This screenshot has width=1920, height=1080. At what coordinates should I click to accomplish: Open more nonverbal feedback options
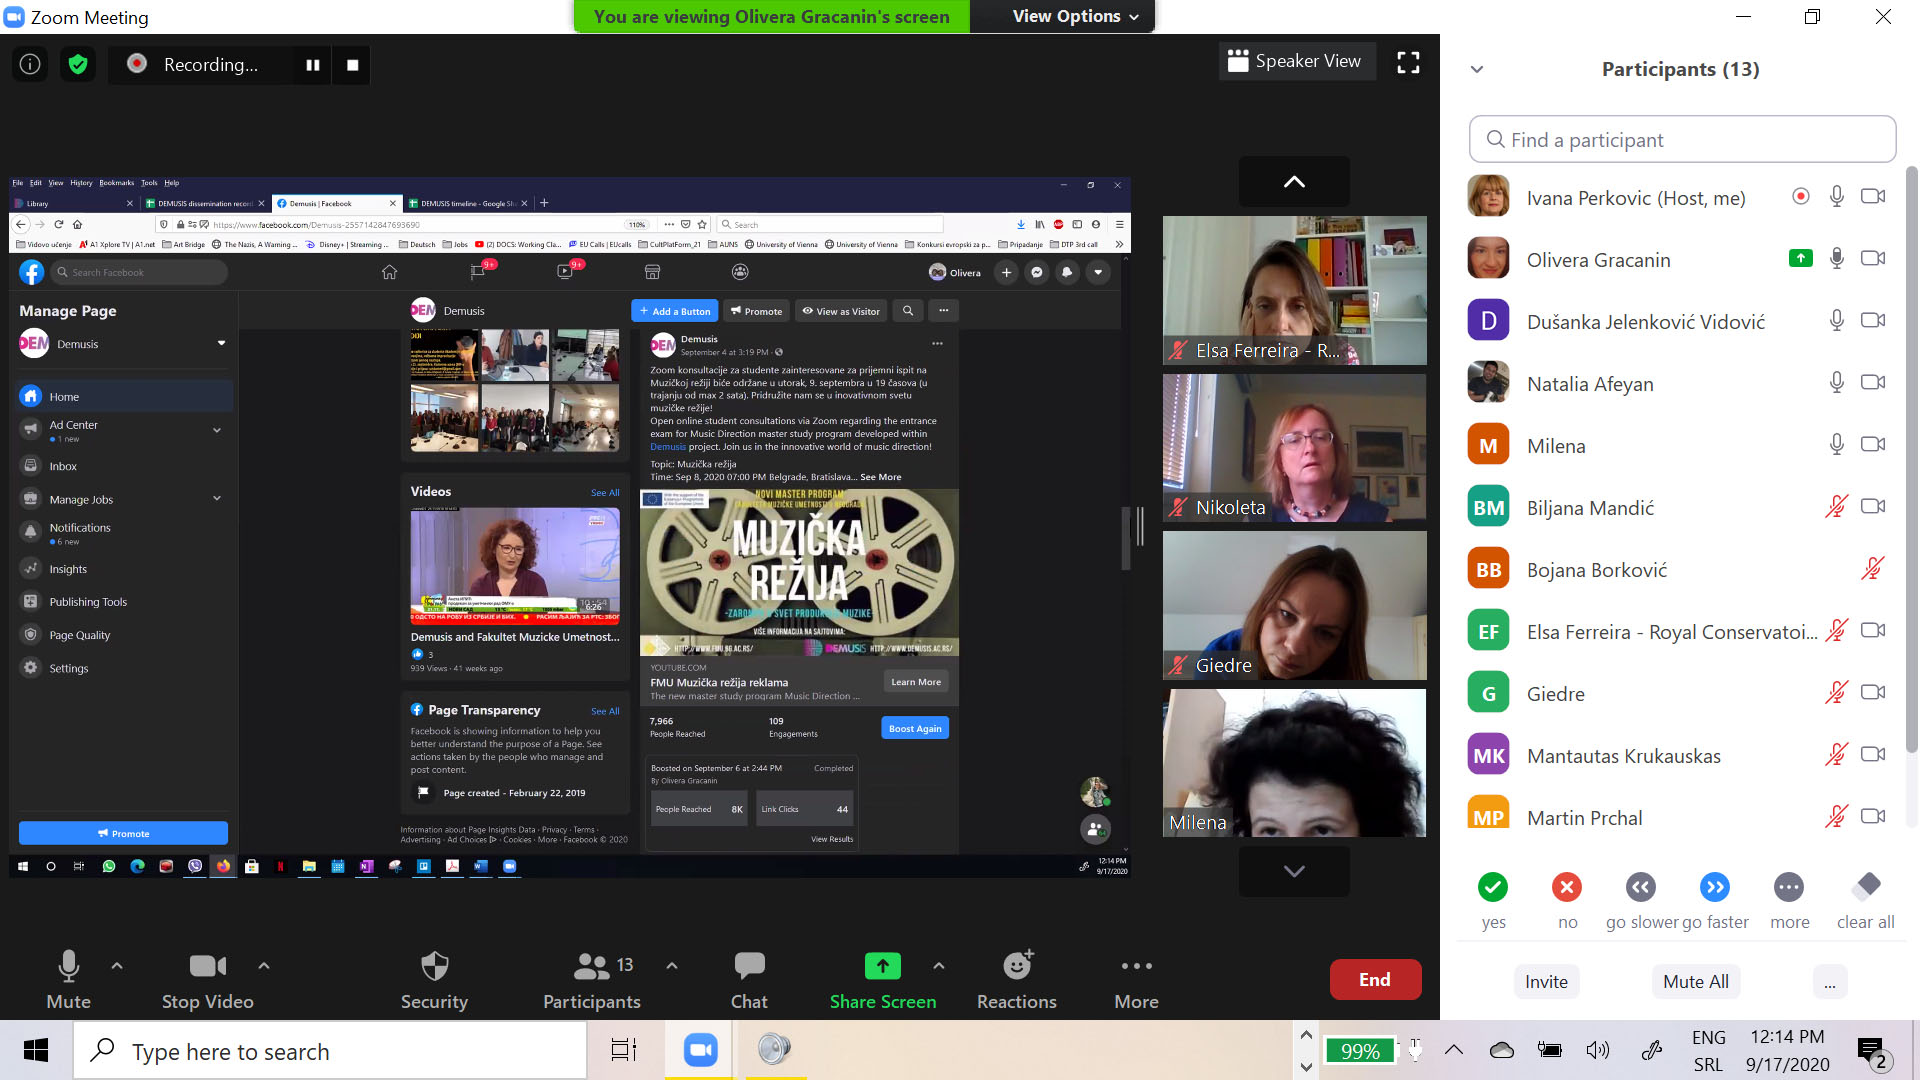(1789, 887)
